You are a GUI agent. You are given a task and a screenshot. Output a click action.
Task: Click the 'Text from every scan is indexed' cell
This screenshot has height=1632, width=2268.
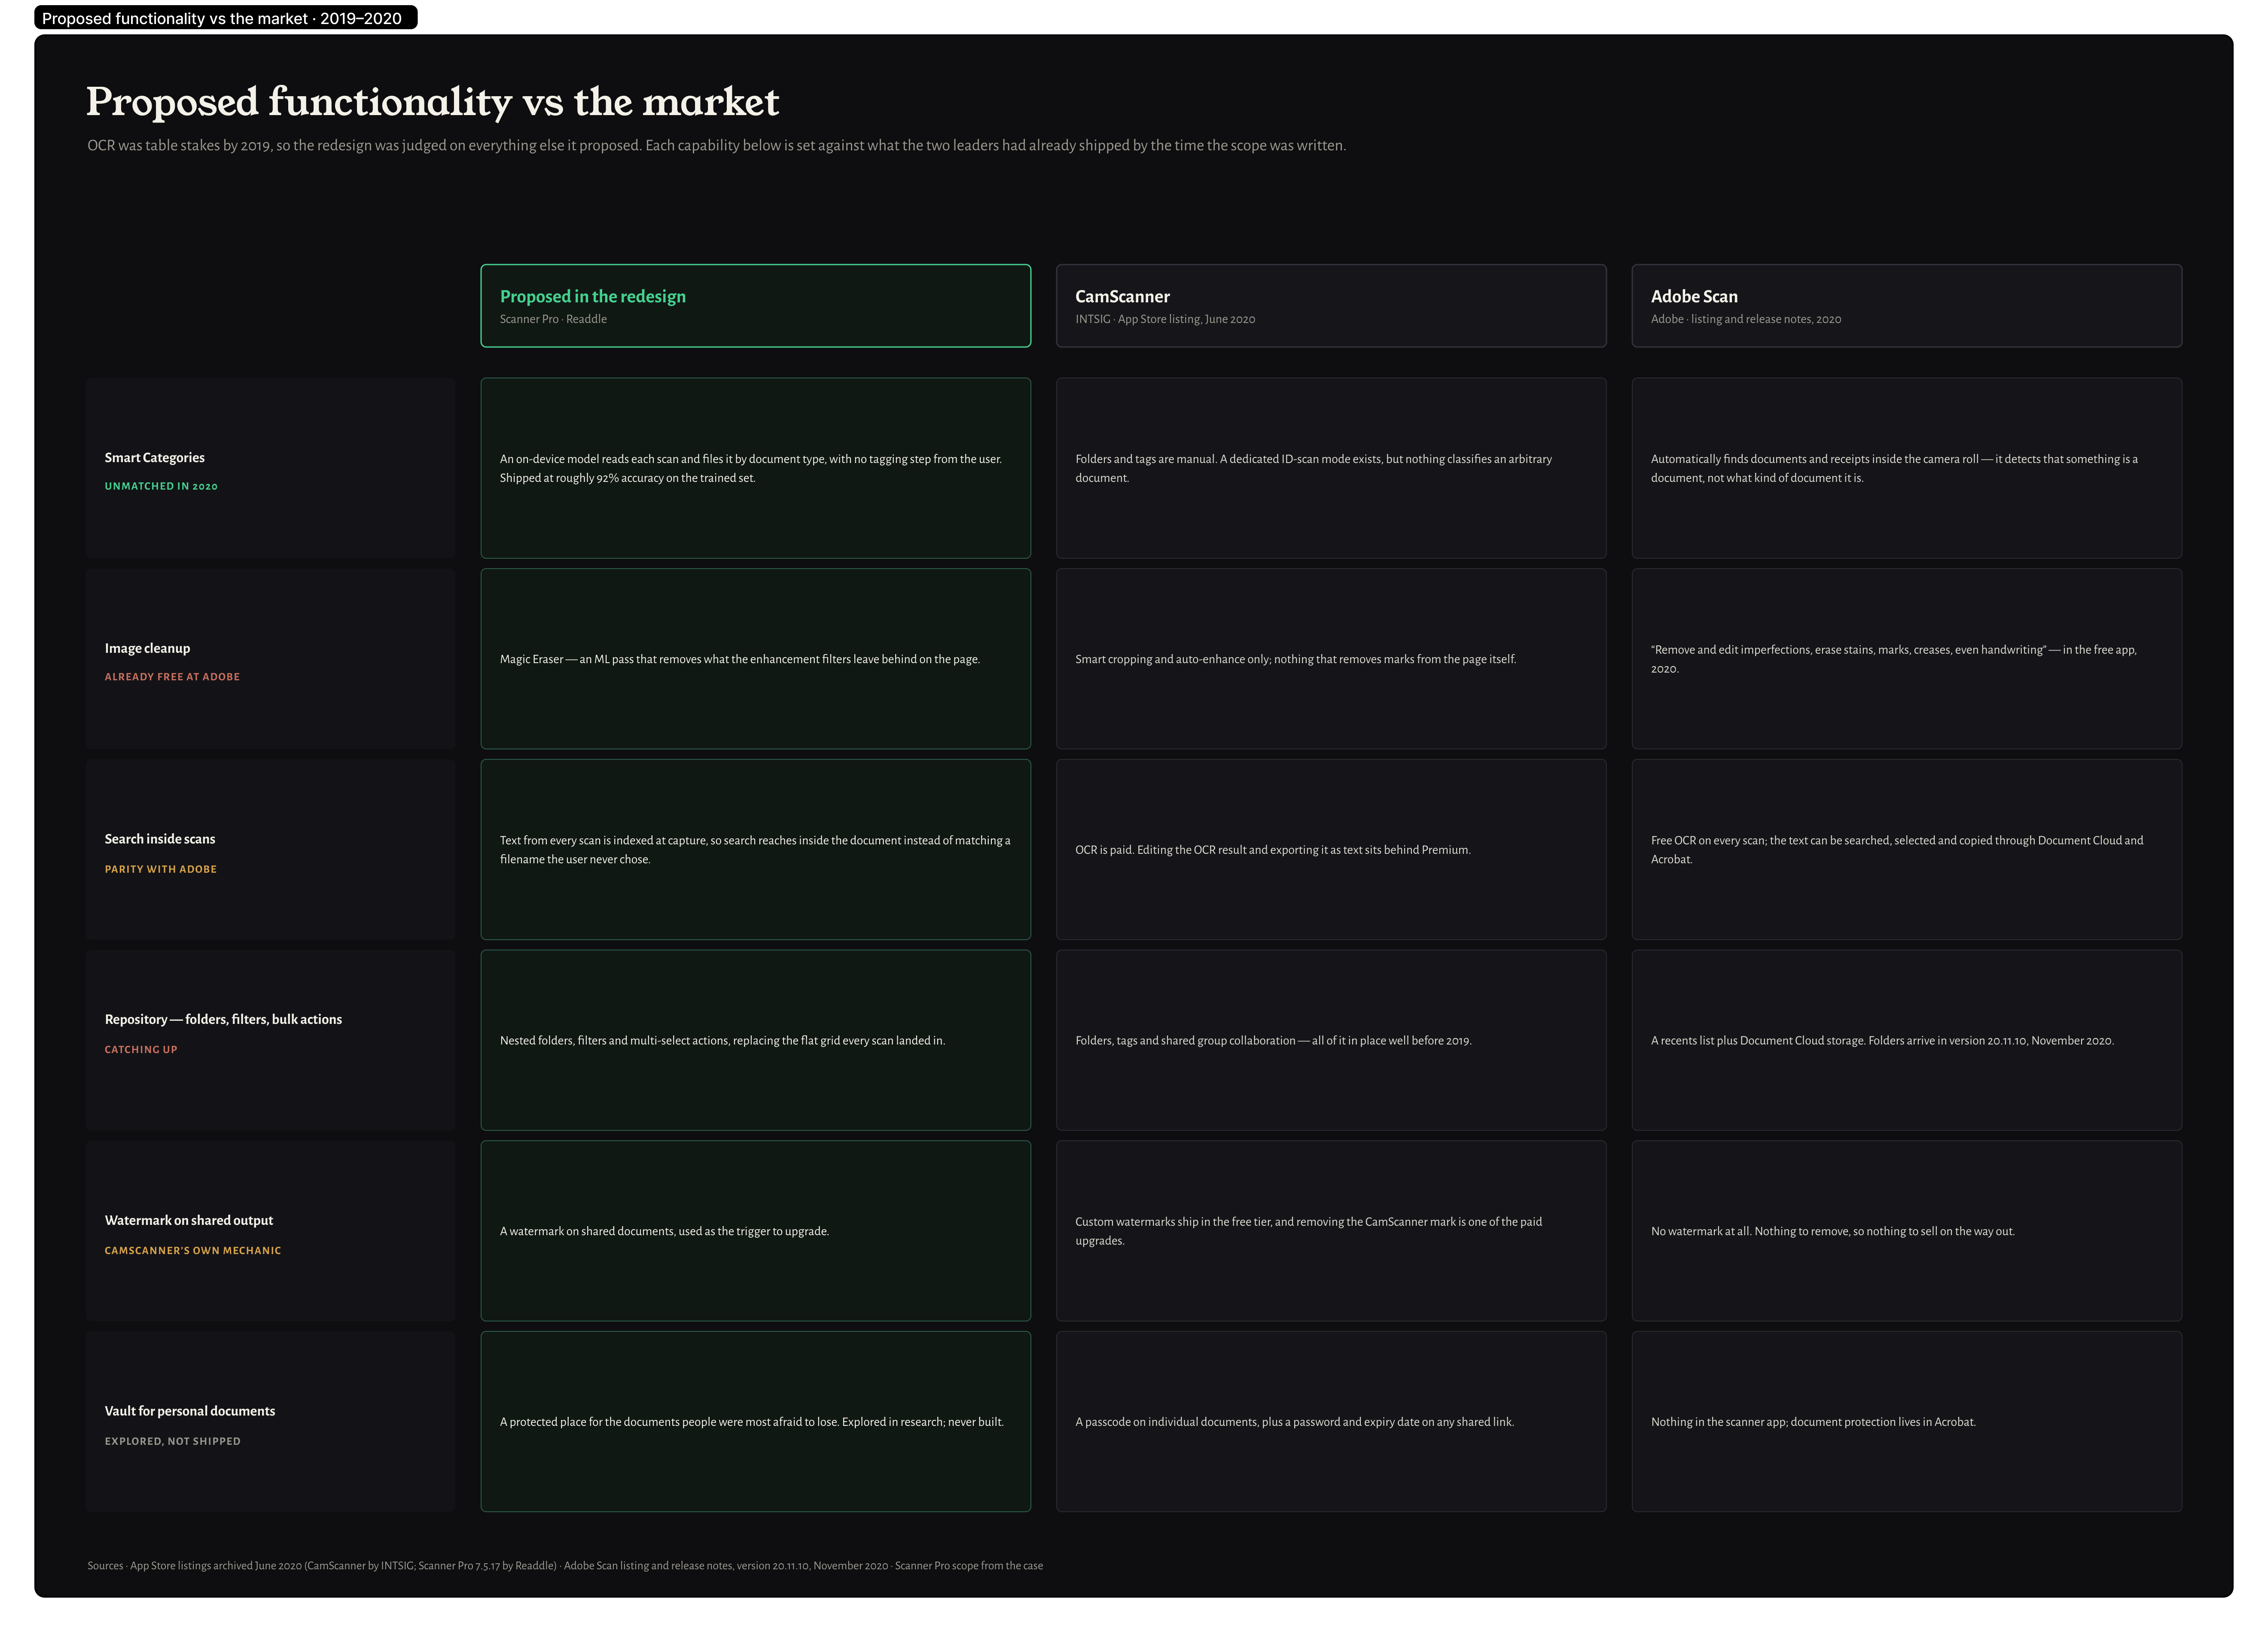tap(755, 850)
